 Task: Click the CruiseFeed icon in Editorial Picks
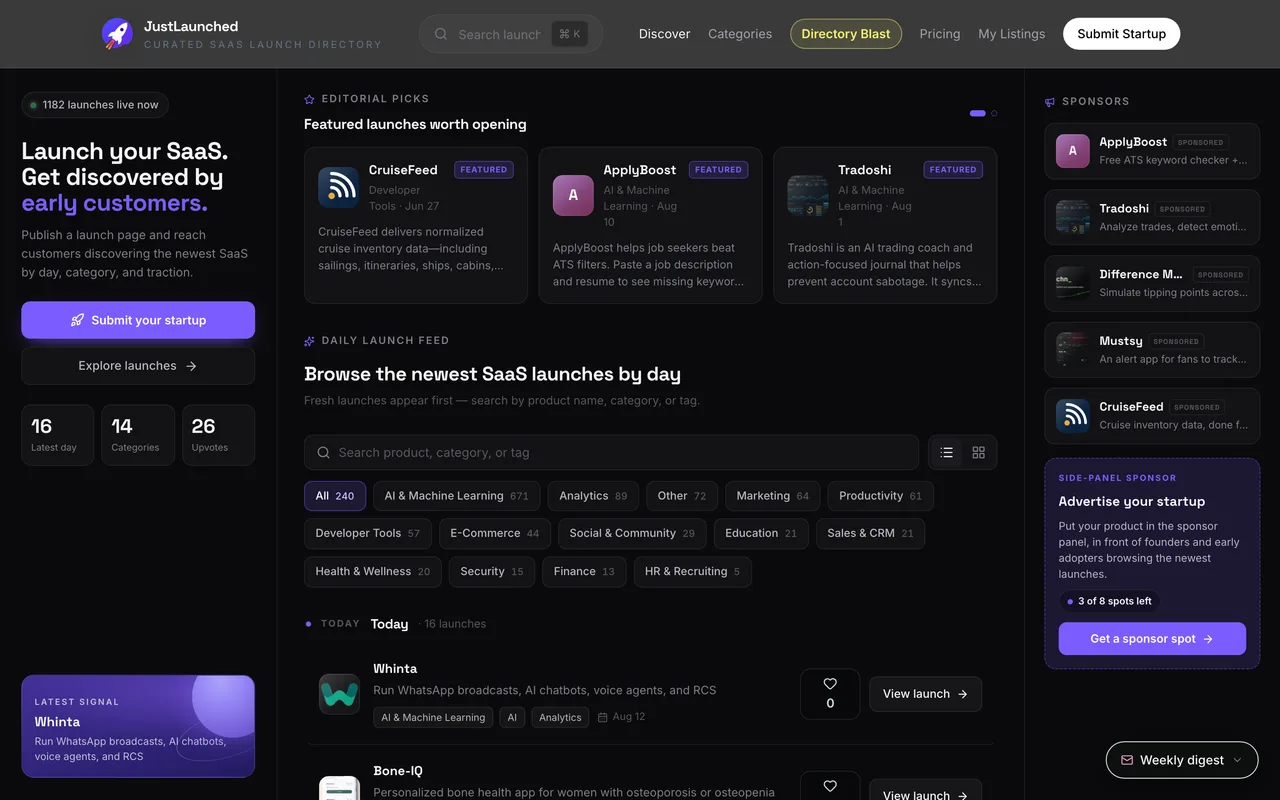[339, 187]
